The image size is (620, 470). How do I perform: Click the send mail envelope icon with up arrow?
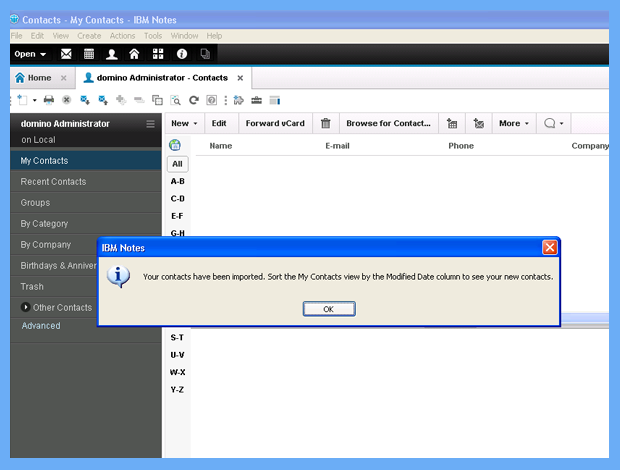click(103, 100)
